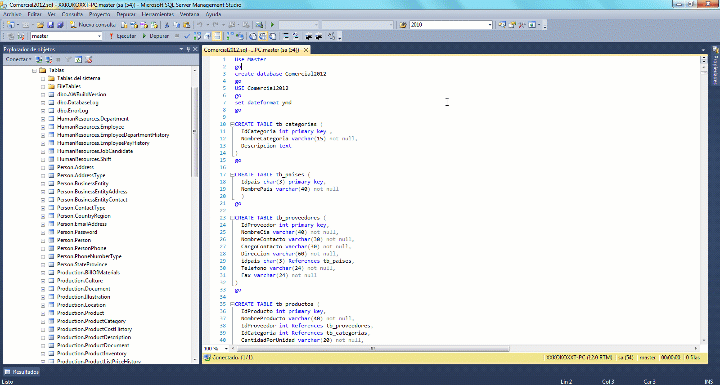Open the Consulta menu
The height and width of the screenshot is (385, 720).
72,14
